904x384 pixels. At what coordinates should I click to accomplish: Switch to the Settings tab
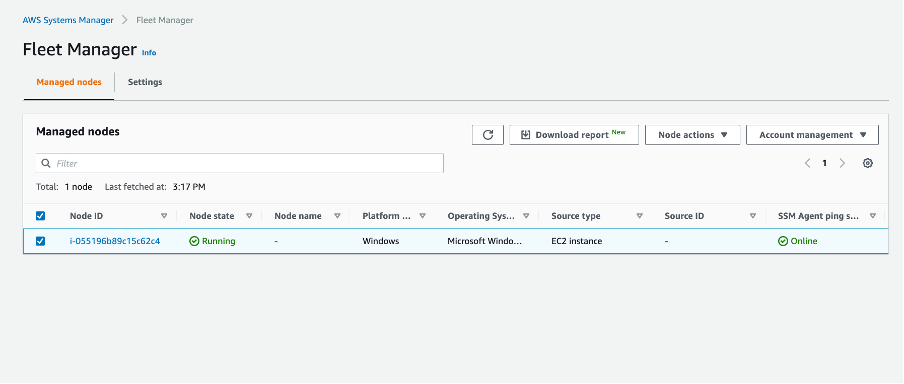(145, 82)
